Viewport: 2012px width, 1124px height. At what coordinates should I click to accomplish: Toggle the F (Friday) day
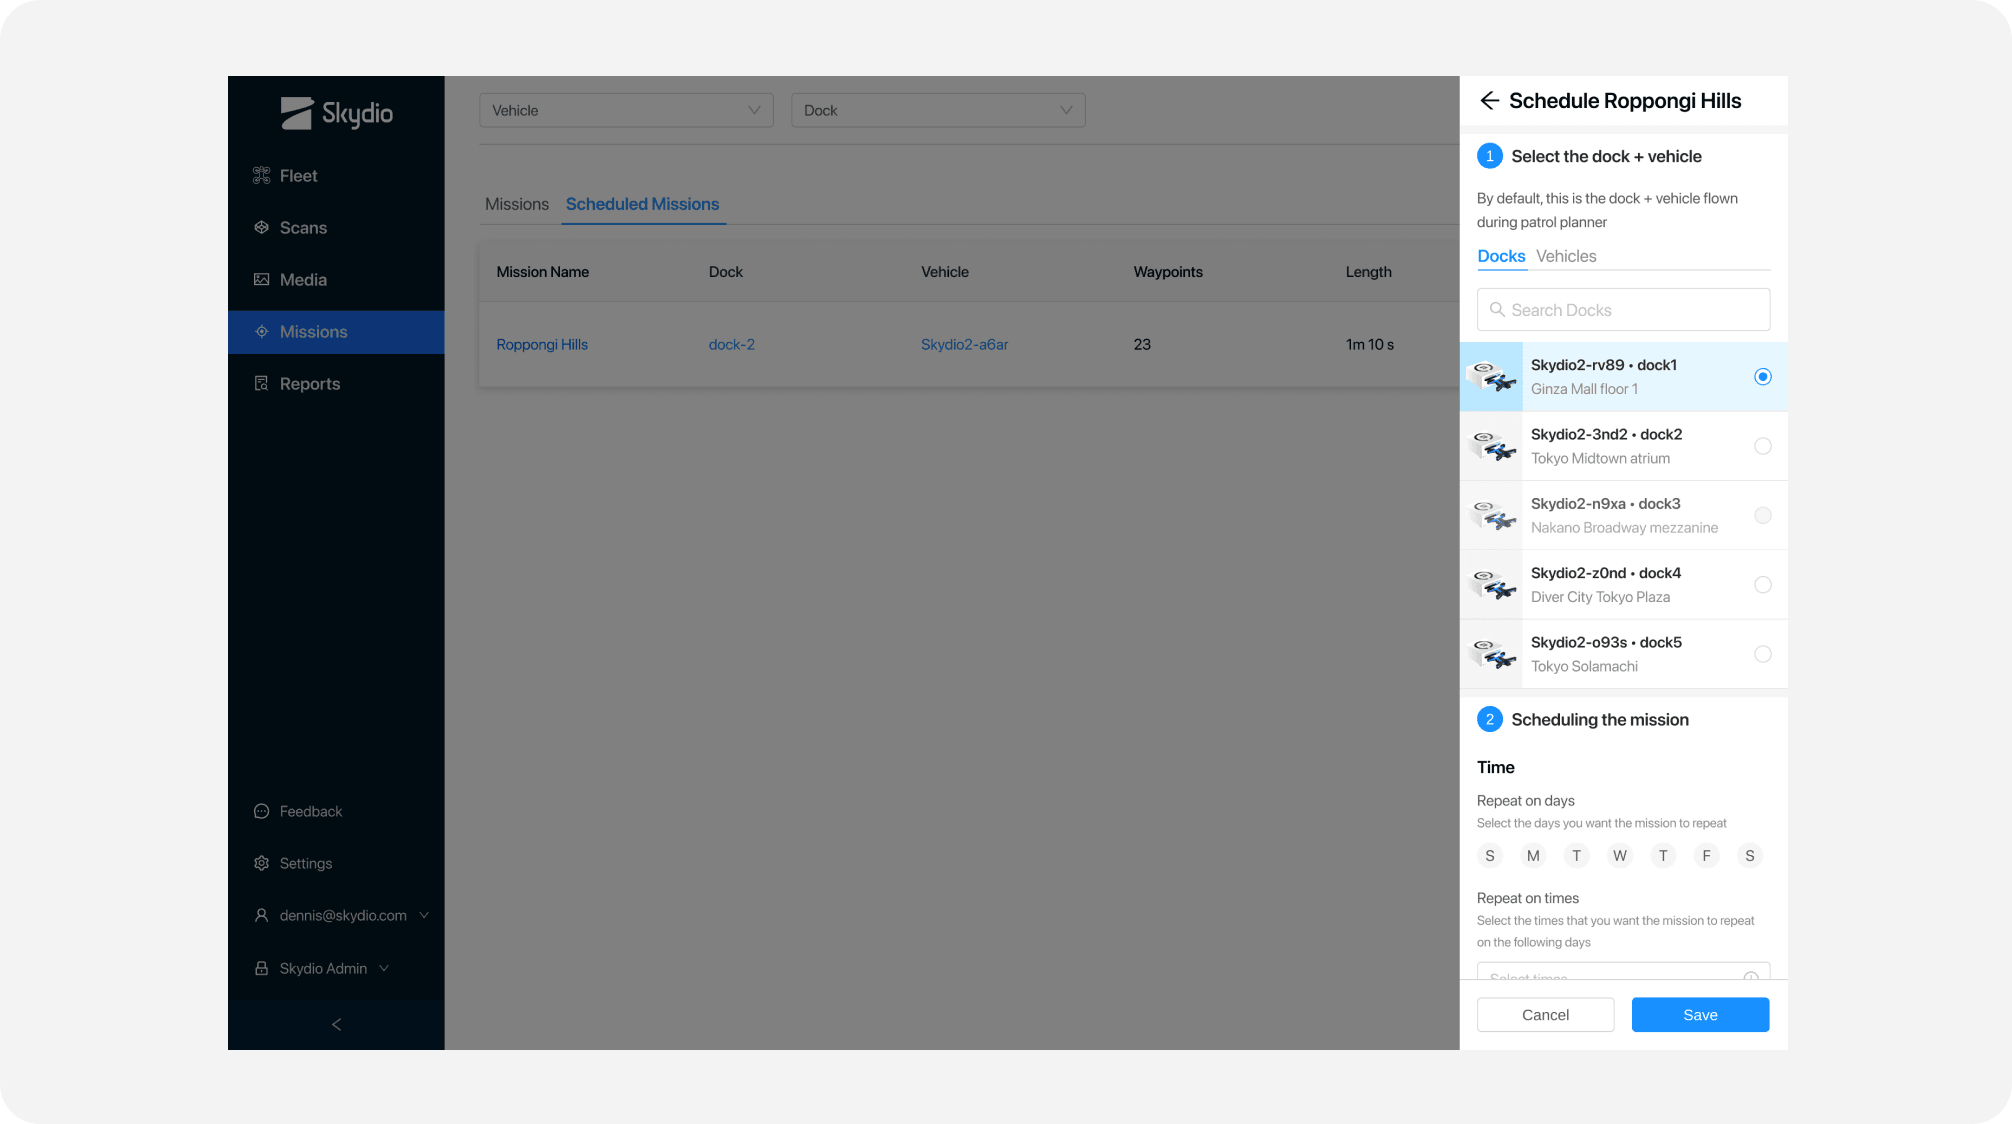coord(1706,855)
